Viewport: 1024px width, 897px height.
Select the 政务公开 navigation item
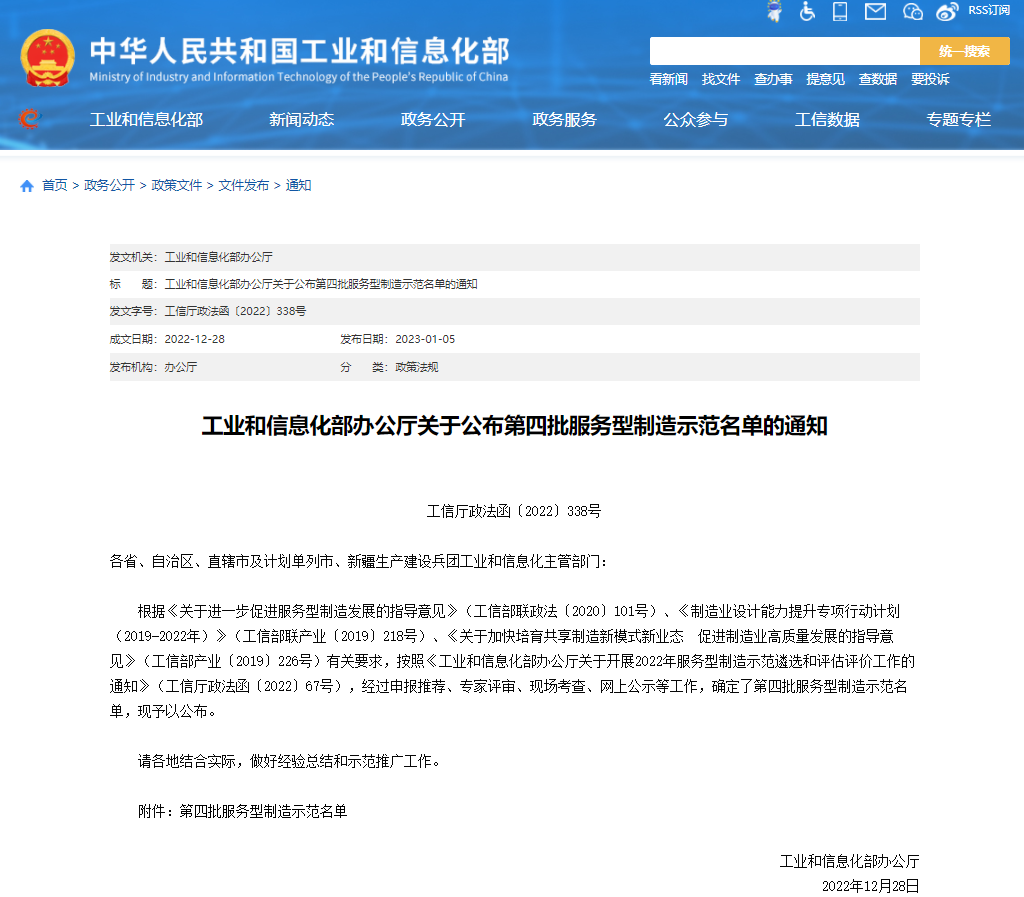tap(433, 119)
